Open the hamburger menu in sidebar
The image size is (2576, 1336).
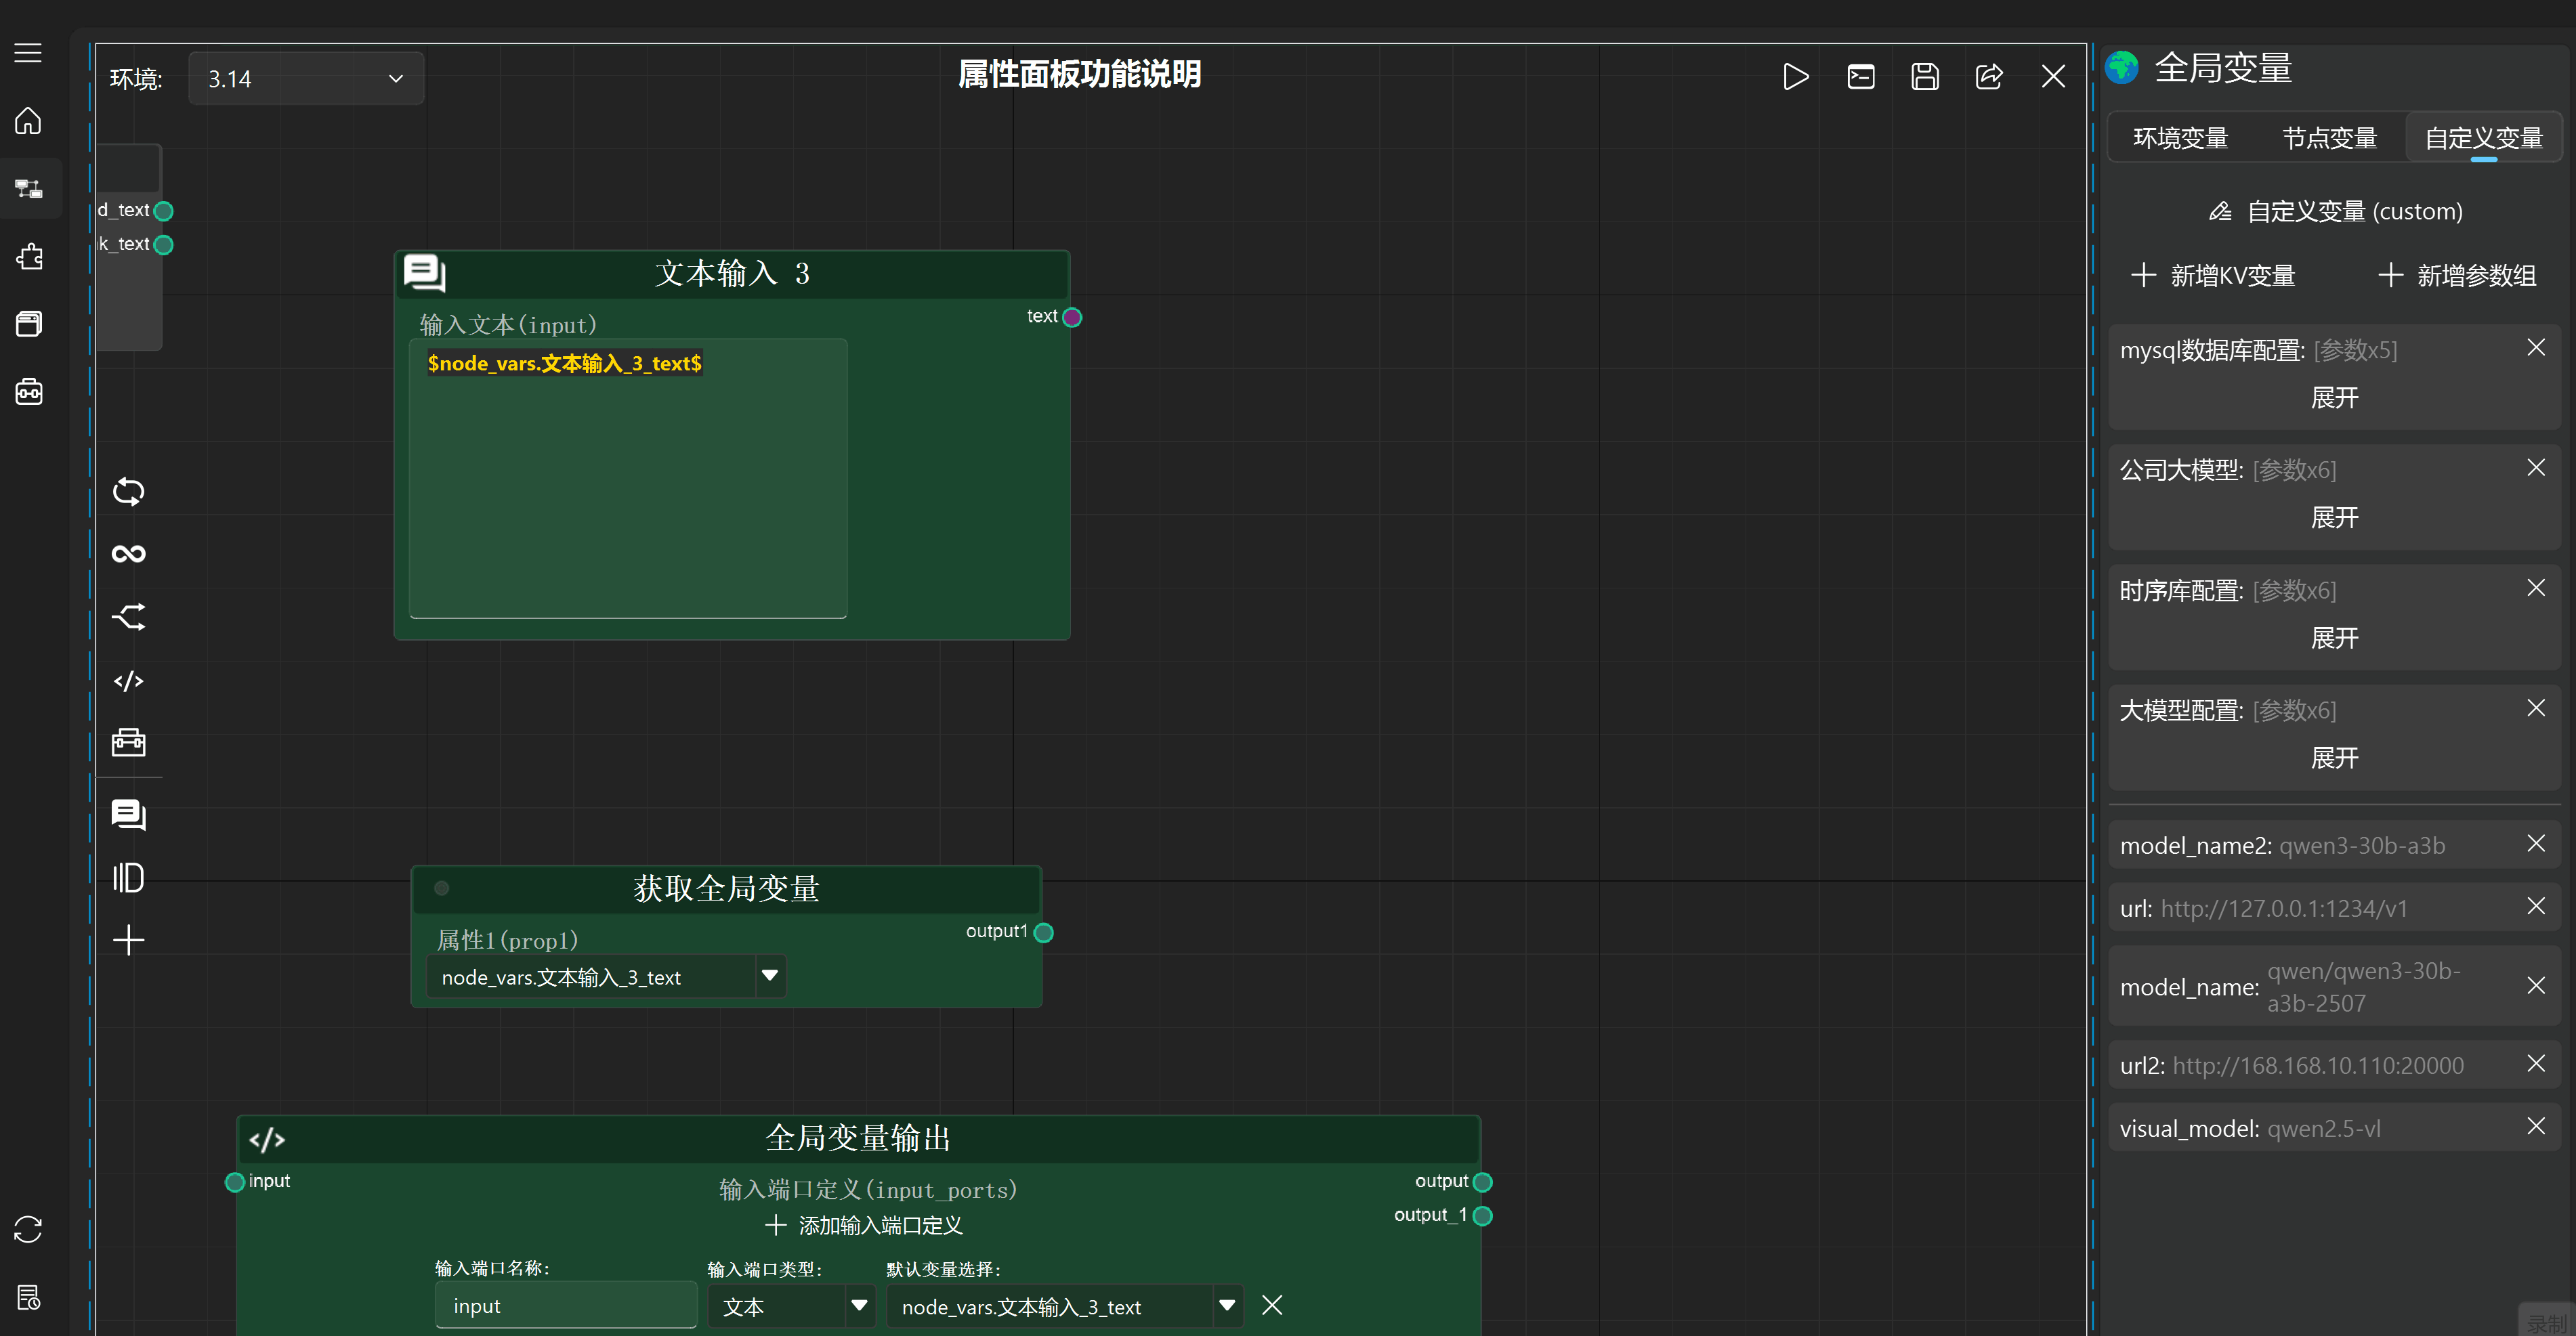tap(28, 53)
